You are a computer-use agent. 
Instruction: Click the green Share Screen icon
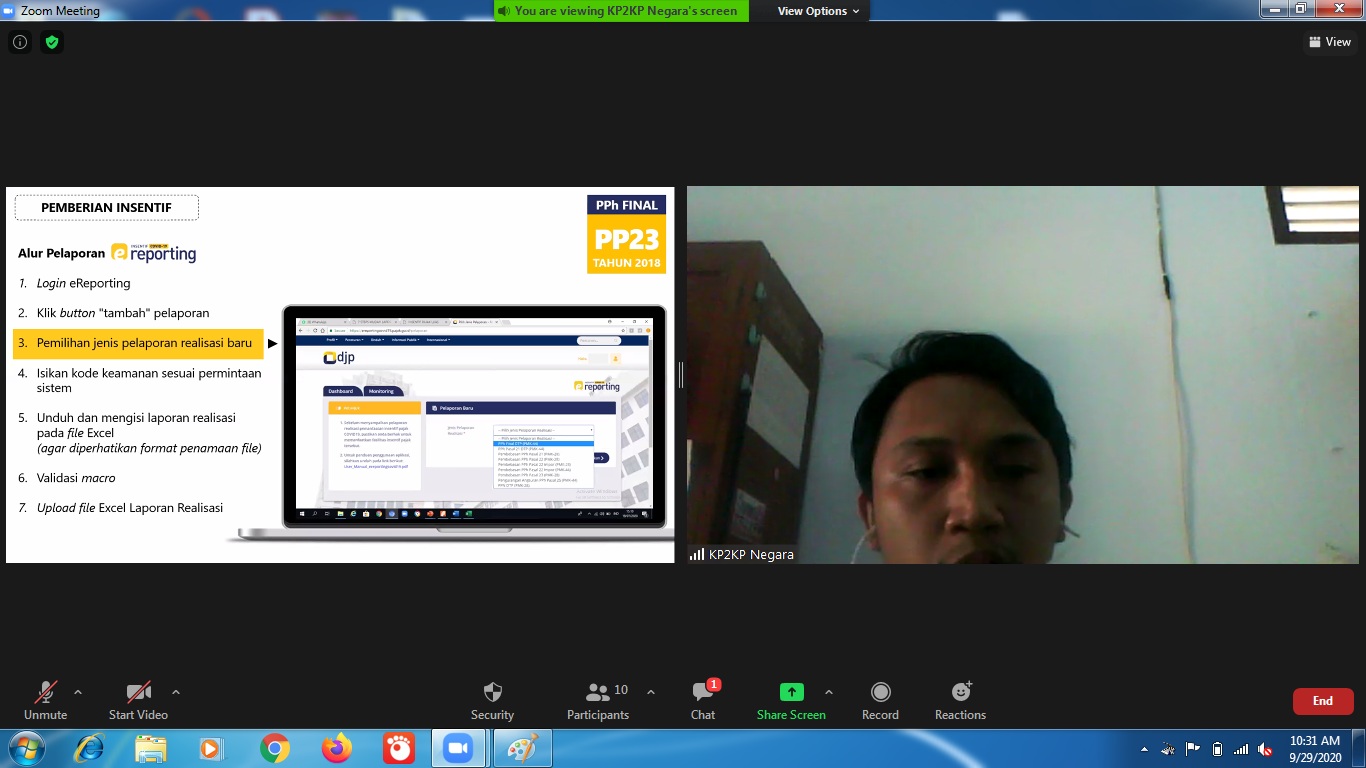tap(791, 692)
